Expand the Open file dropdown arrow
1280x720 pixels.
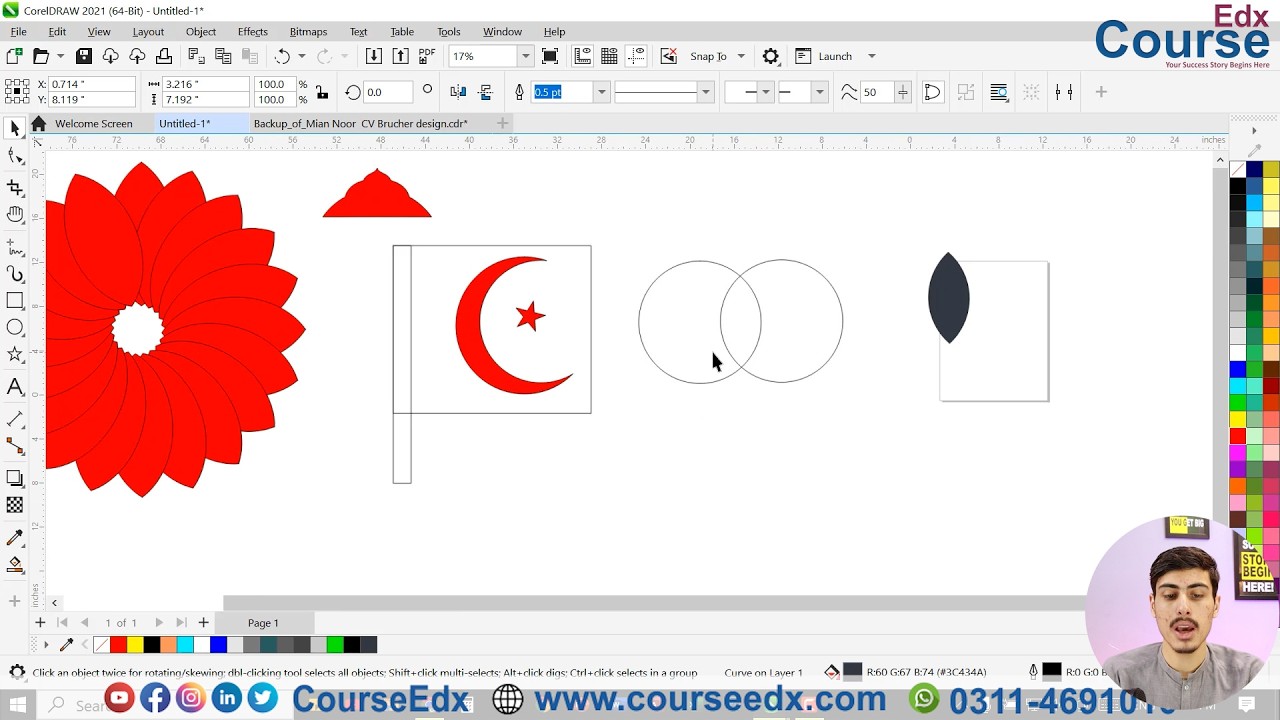click(60, 56)
